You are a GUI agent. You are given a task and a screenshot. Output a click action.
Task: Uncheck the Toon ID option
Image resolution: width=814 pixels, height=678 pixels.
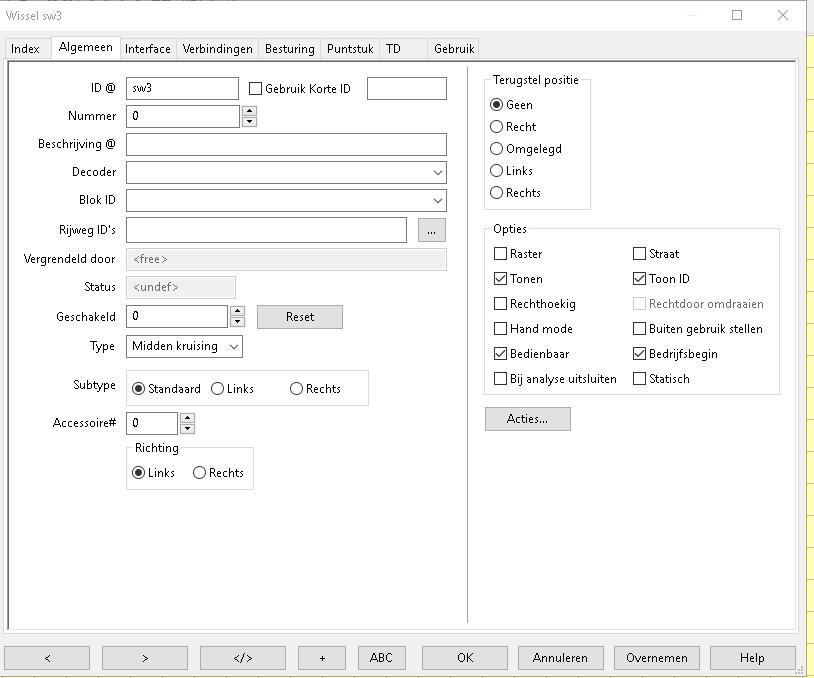click(x=640, y=279)
